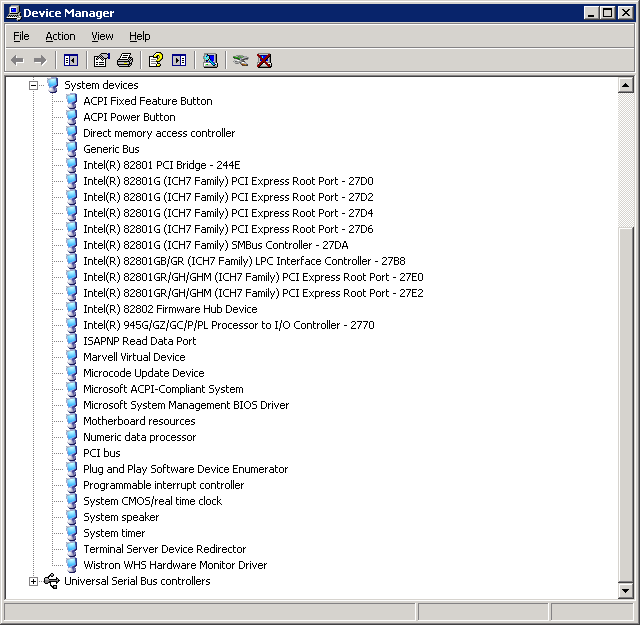This screenshot has height=625, width=640.
Task: Click the Help toolbar icon
Action: (x=156, y=60)
